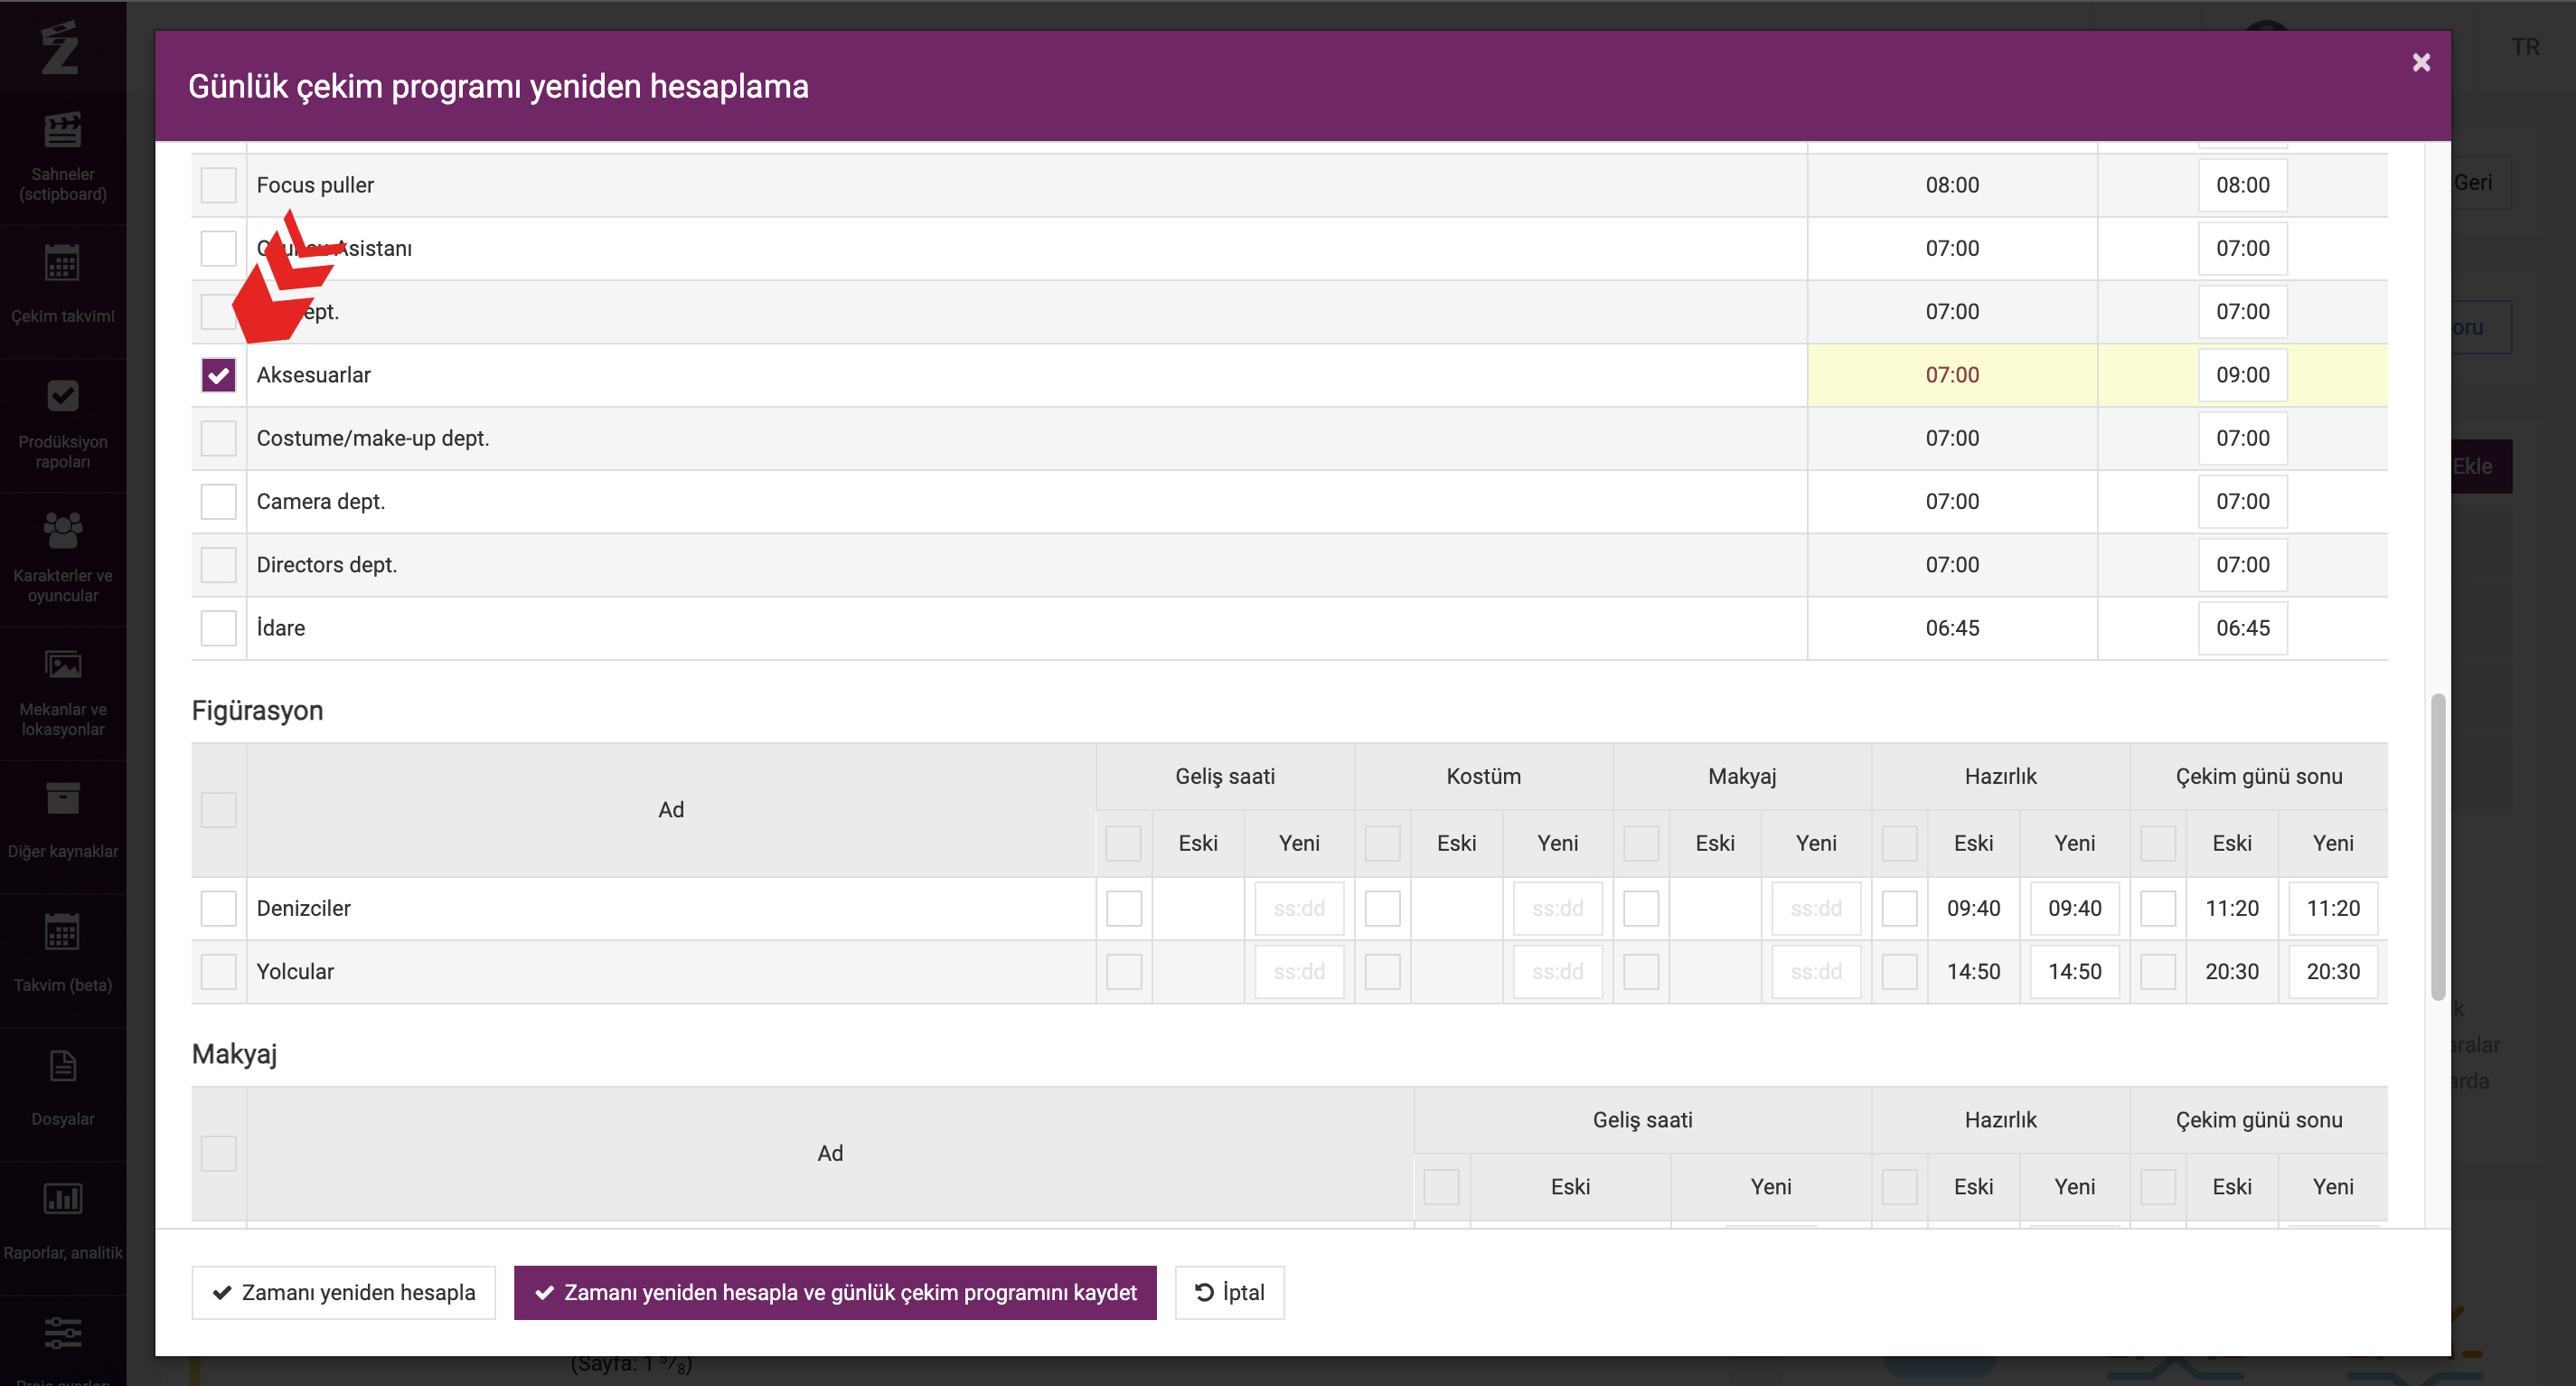Click the Figürasyon section heading
This screenshot has height=1386, width=2576.
(257, 711)
